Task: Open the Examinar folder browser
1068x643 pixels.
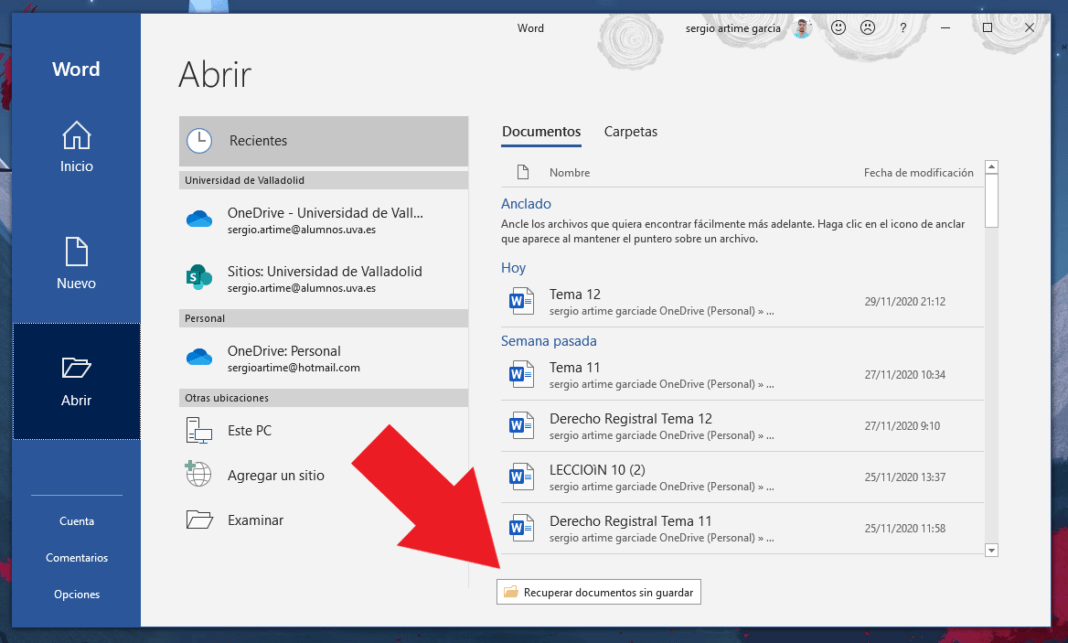Action: 324,520
